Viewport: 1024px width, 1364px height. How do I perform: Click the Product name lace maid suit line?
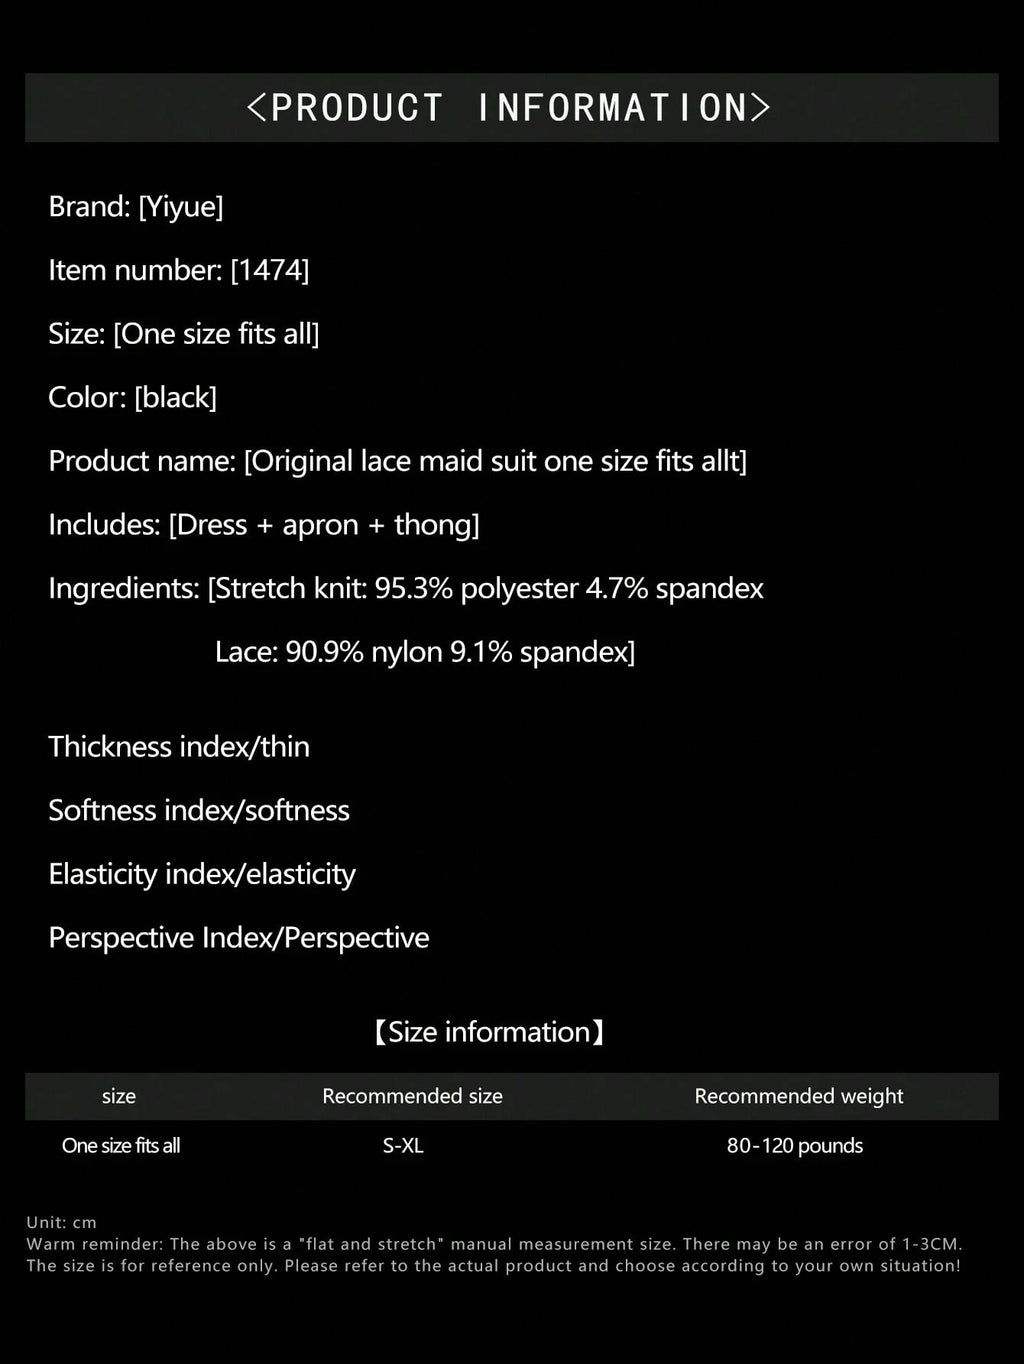pyautogui.click(x=398, y=461)
